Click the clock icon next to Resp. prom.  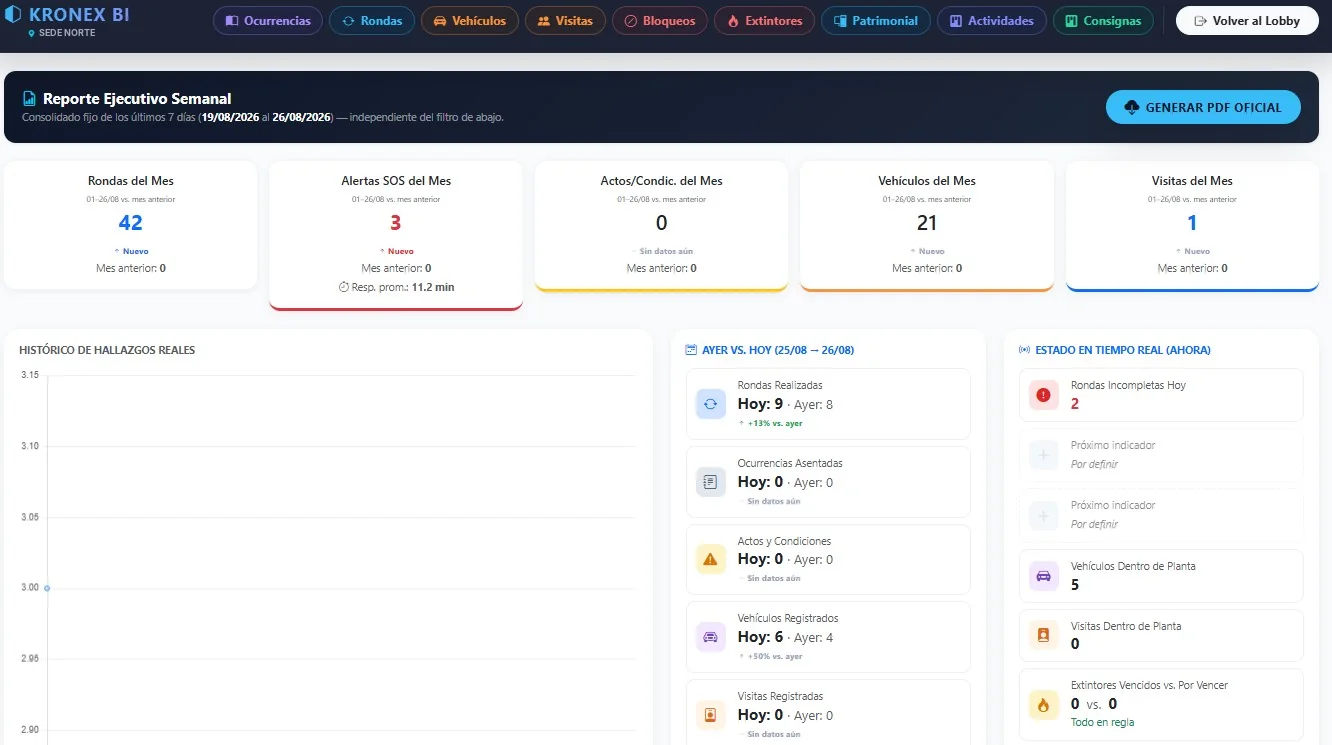tap(343, 287)
